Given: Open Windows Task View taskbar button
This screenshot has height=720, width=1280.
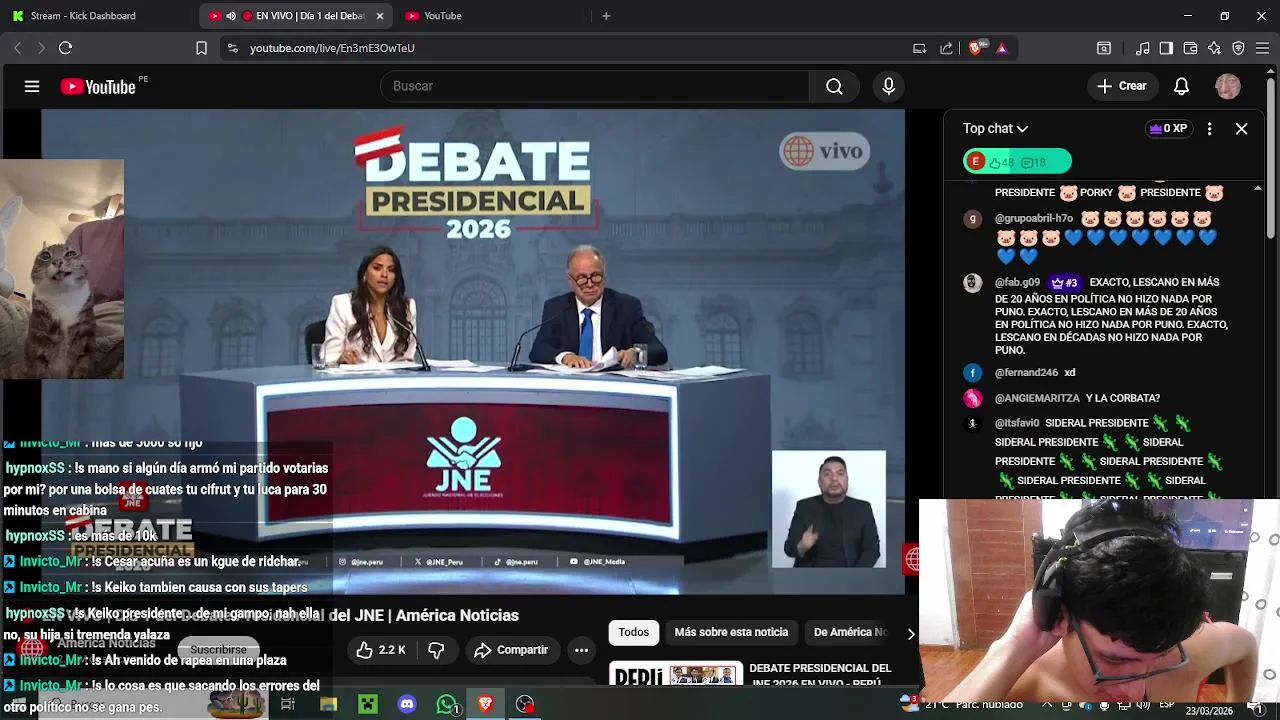Looking at the screenshot, I should pos(288,704).
